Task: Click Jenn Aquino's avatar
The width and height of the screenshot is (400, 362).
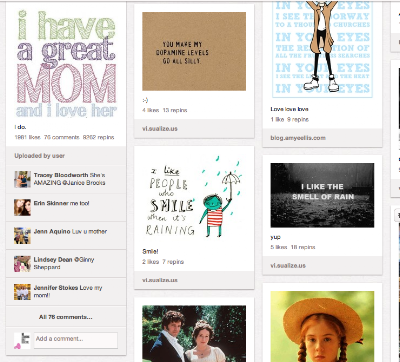Action: pos(22,235)
